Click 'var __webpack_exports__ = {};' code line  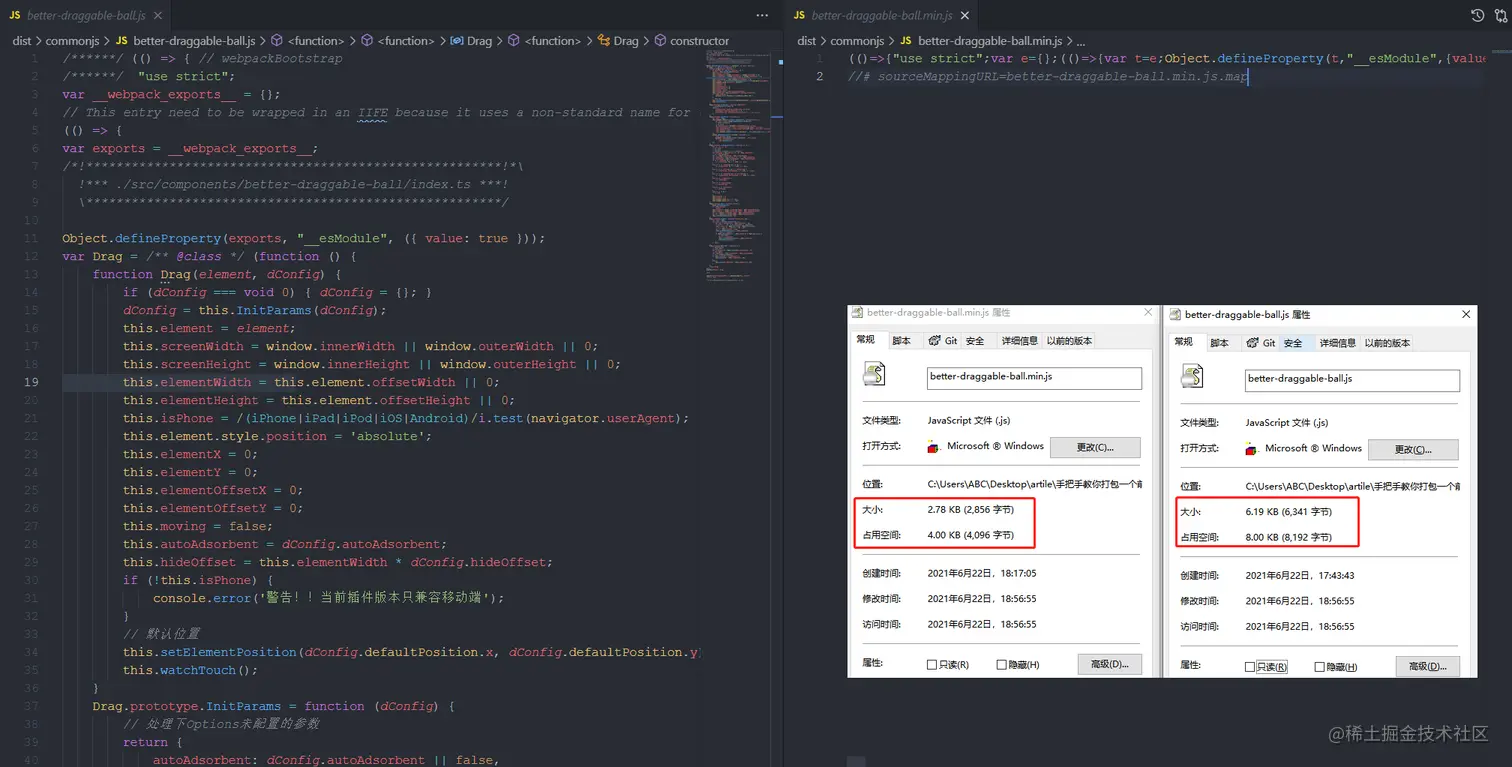171,94
